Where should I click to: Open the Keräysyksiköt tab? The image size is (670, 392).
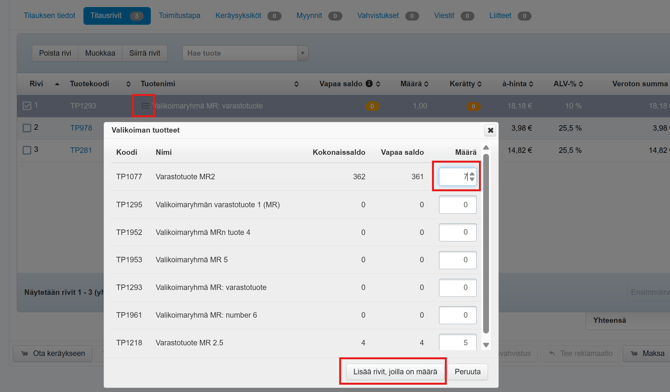[248, 15]
